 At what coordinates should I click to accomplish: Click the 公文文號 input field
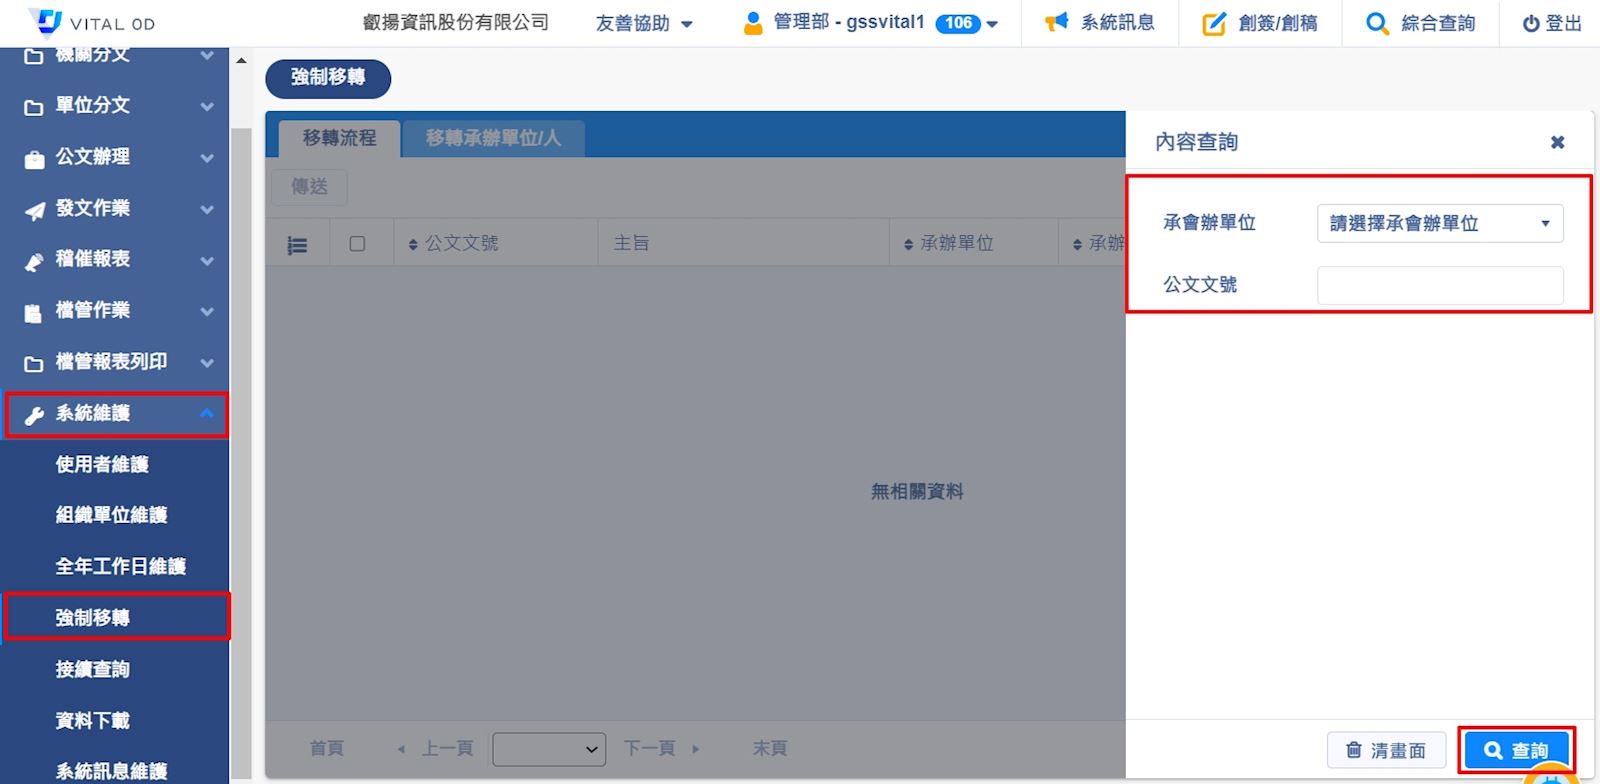tap(1439, 285)
